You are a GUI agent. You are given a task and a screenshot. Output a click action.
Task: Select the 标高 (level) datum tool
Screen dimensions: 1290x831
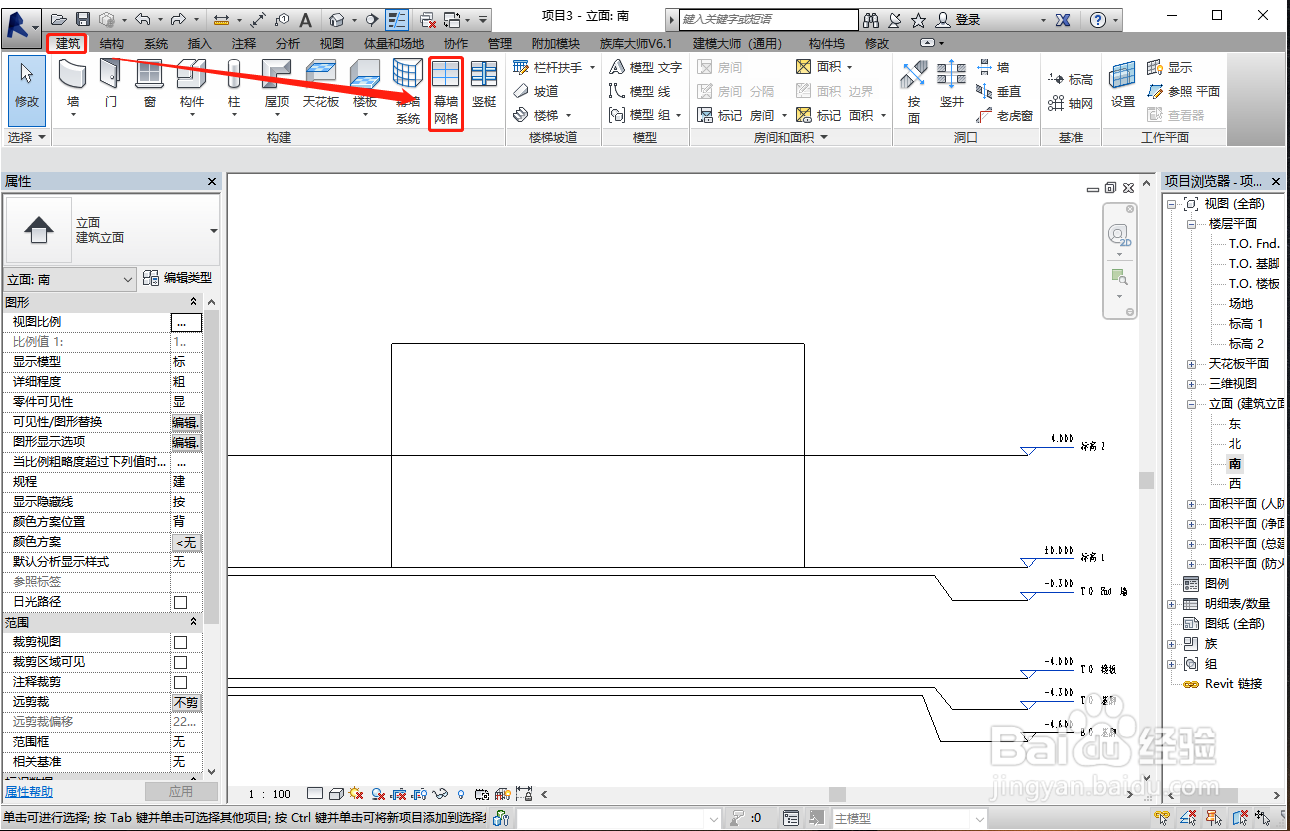(1070, 79)
